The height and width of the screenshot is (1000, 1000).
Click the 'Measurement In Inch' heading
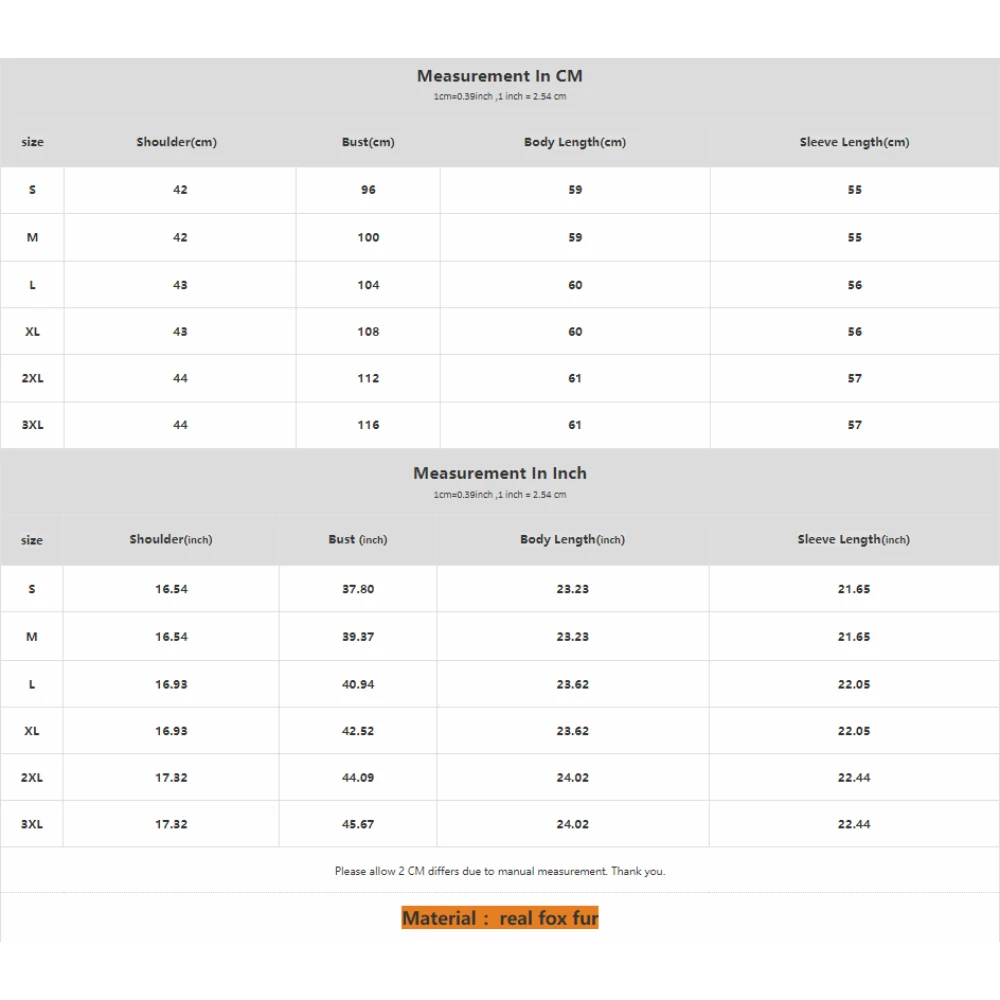499,474
